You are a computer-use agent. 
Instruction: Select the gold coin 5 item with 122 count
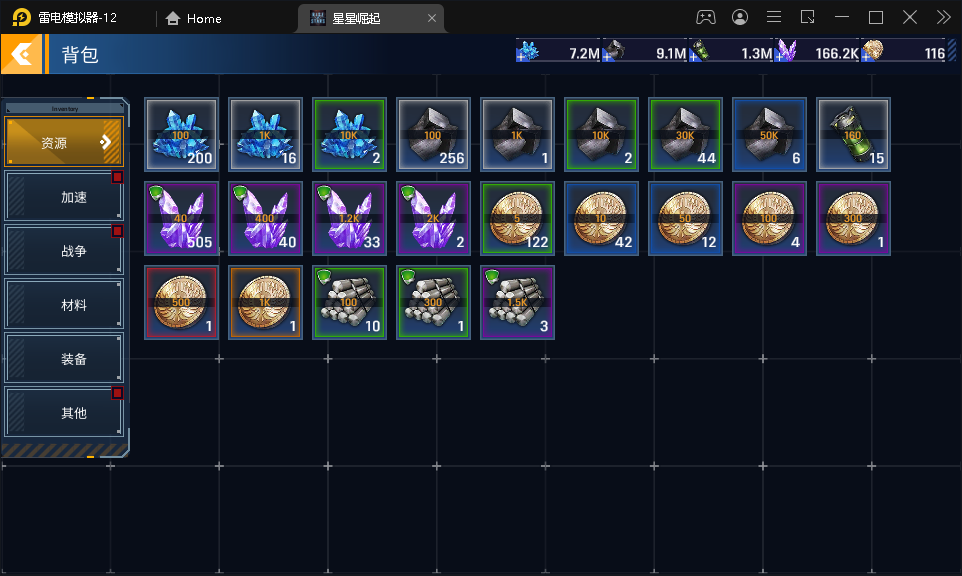coord(517,218)
